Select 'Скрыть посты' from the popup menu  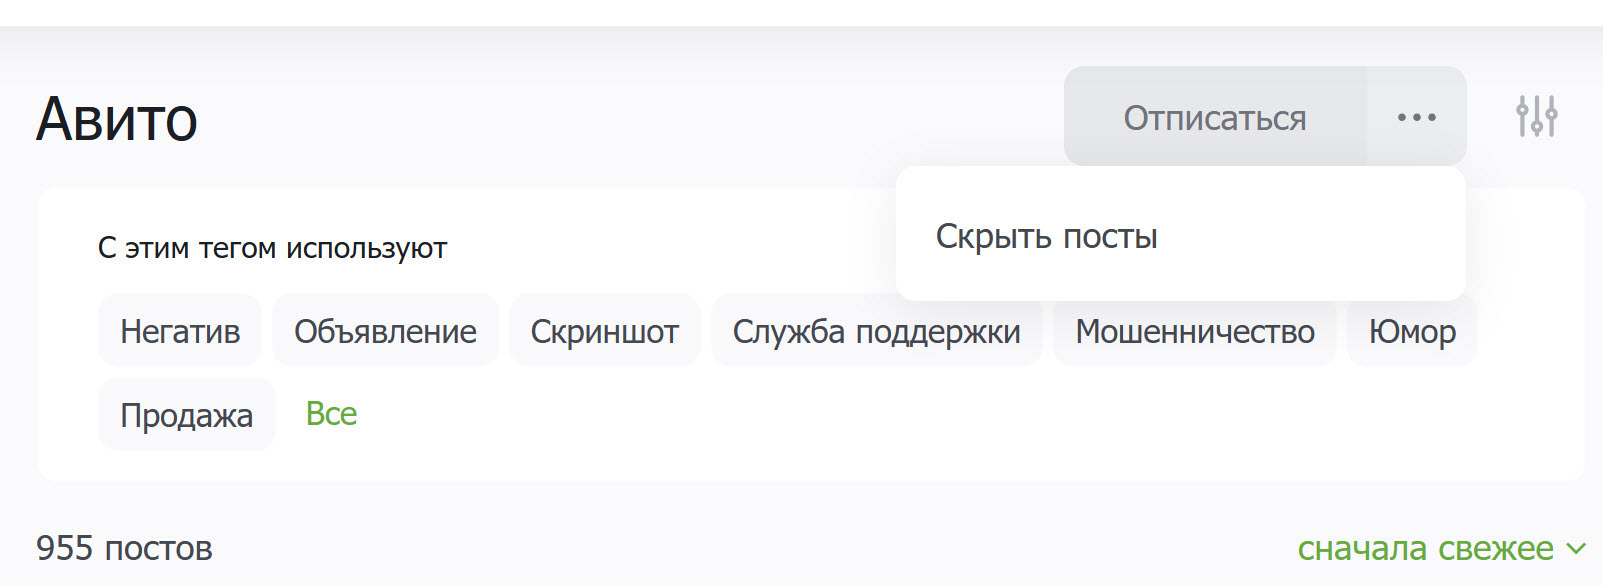tap(1046, 237)
